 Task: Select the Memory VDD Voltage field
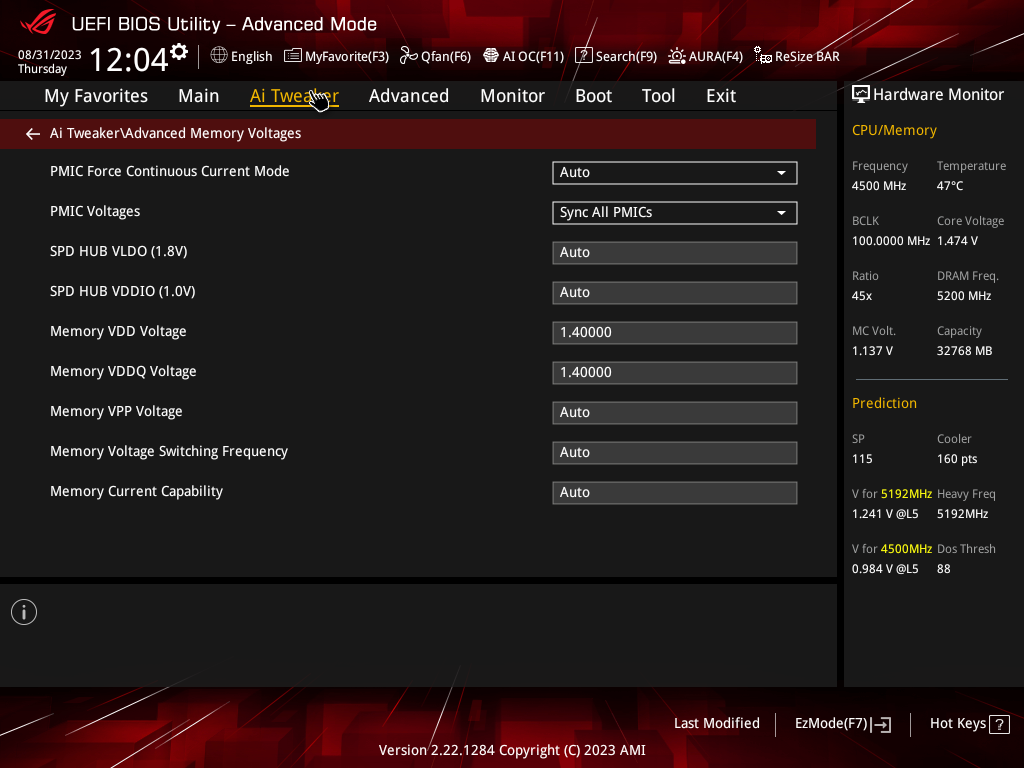pos(675,332)
